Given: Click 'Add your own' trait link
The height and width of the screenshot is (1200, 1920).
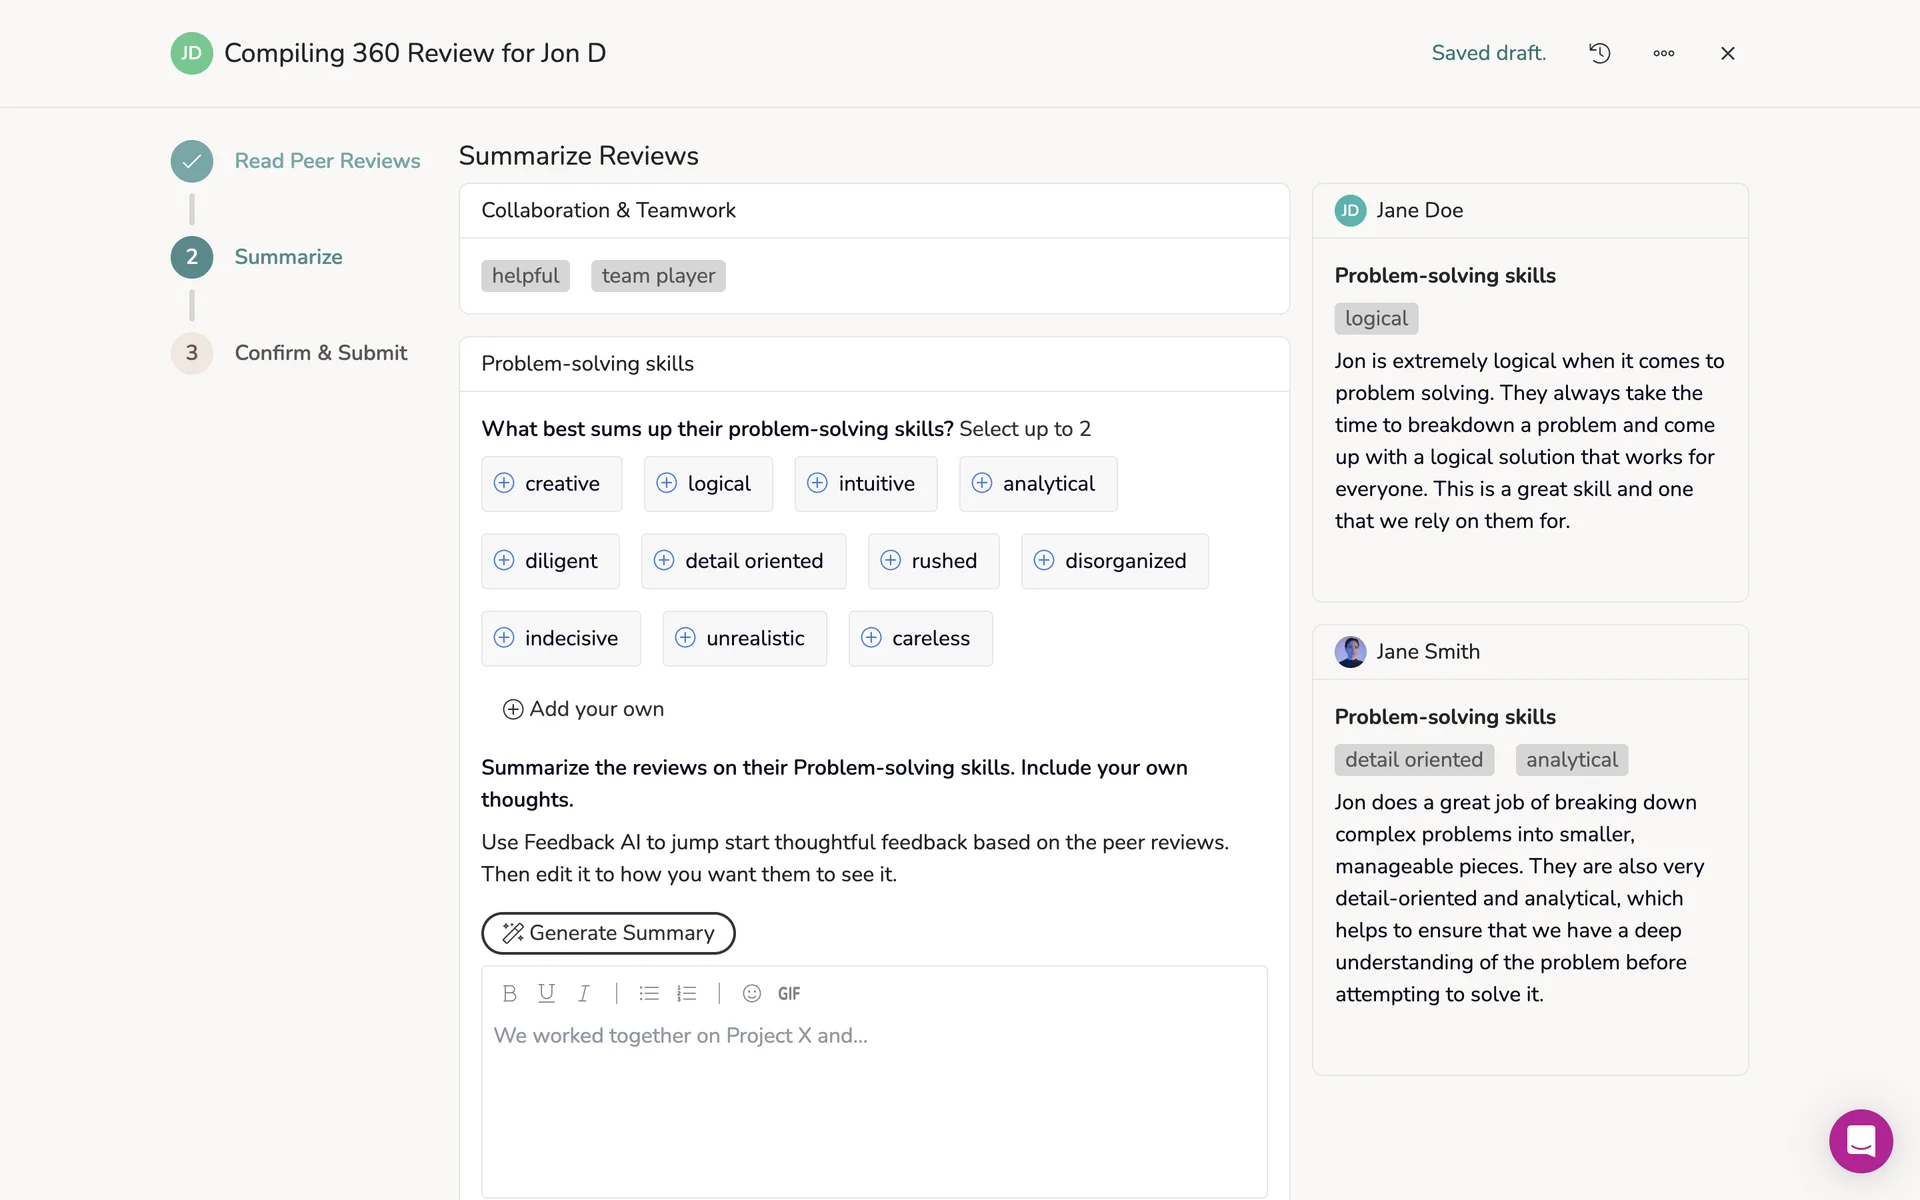Looking at the screenshot, I should [x=583, y=709].
